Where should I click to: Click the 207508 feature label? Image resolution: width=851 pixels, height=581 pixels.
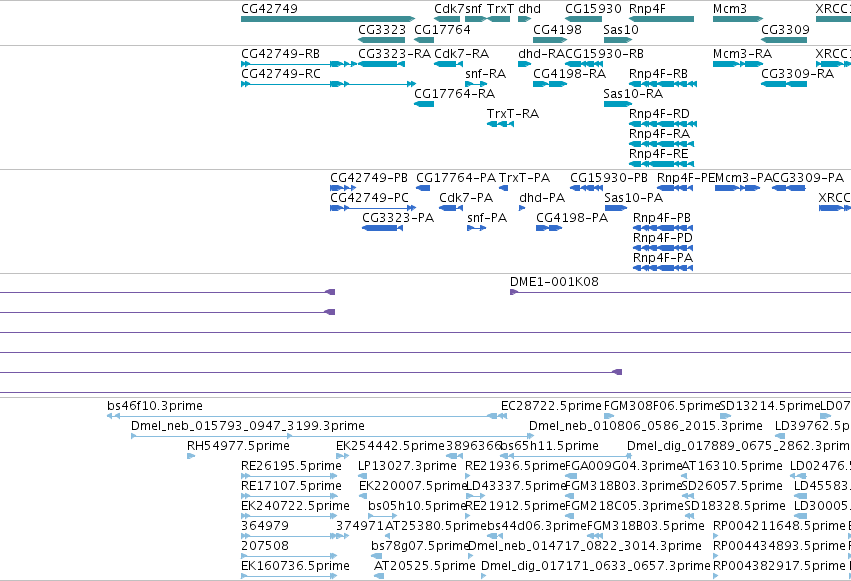coord(265,546)
